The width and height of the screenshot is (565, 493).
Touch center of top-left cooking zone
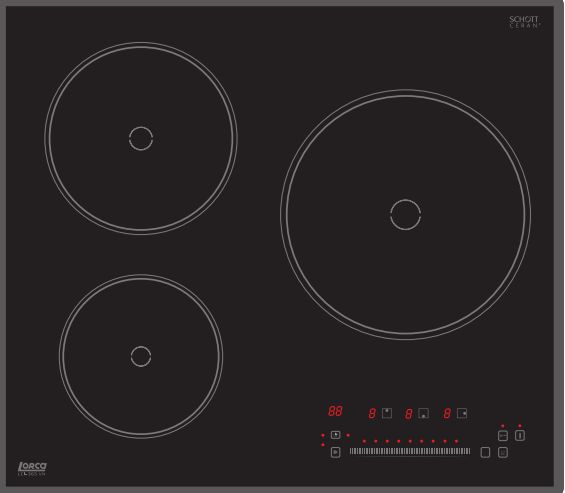click(x=141, y=138)
